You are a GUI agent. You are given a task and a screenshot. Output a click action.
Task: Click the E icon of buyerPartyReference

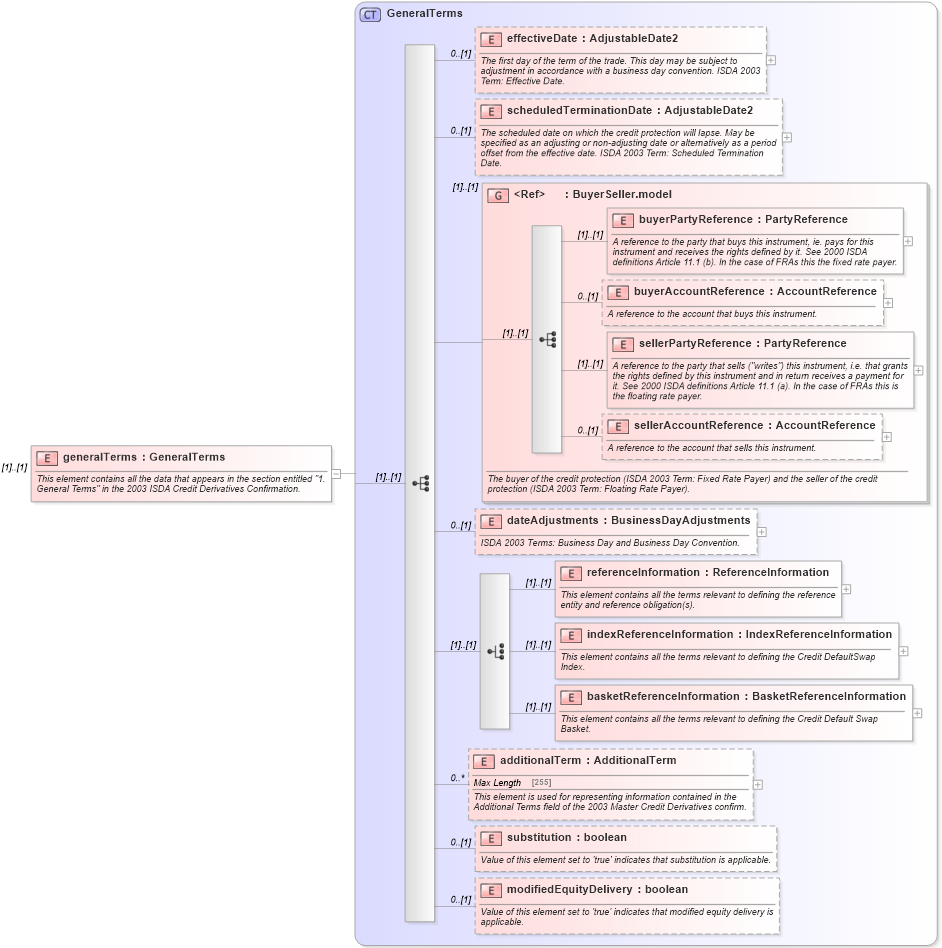click(623, 221)
